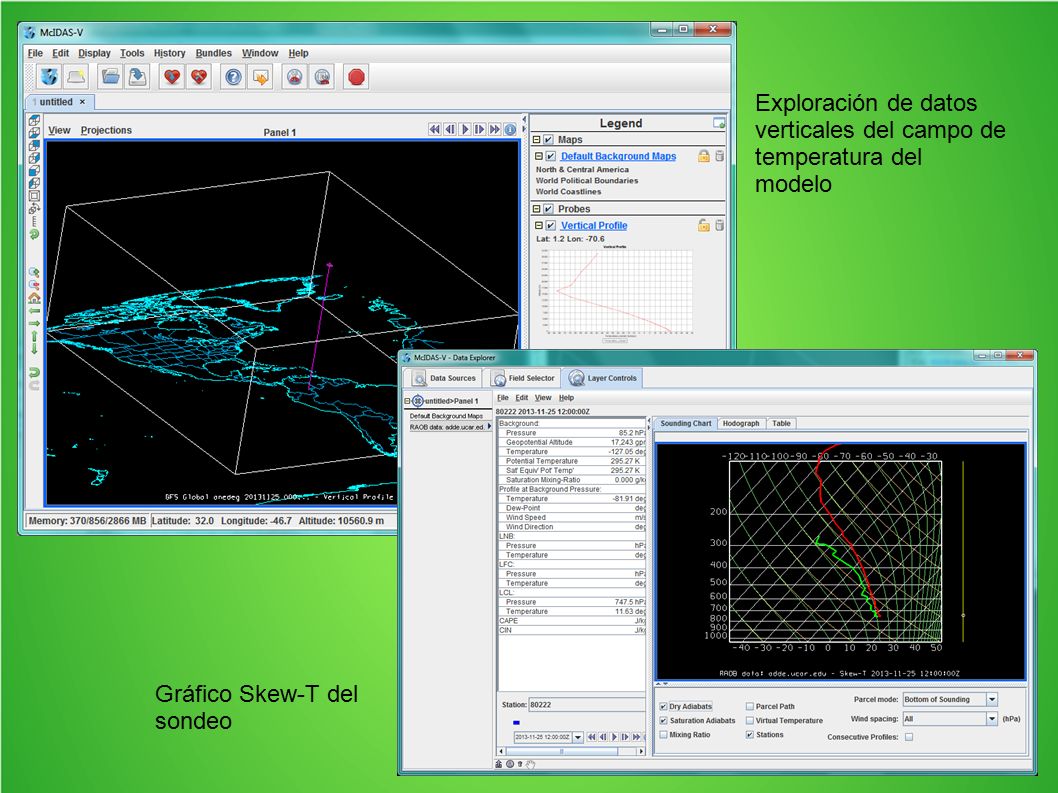
Task: Open the Data Sources tab
Action: pos(445,378)
